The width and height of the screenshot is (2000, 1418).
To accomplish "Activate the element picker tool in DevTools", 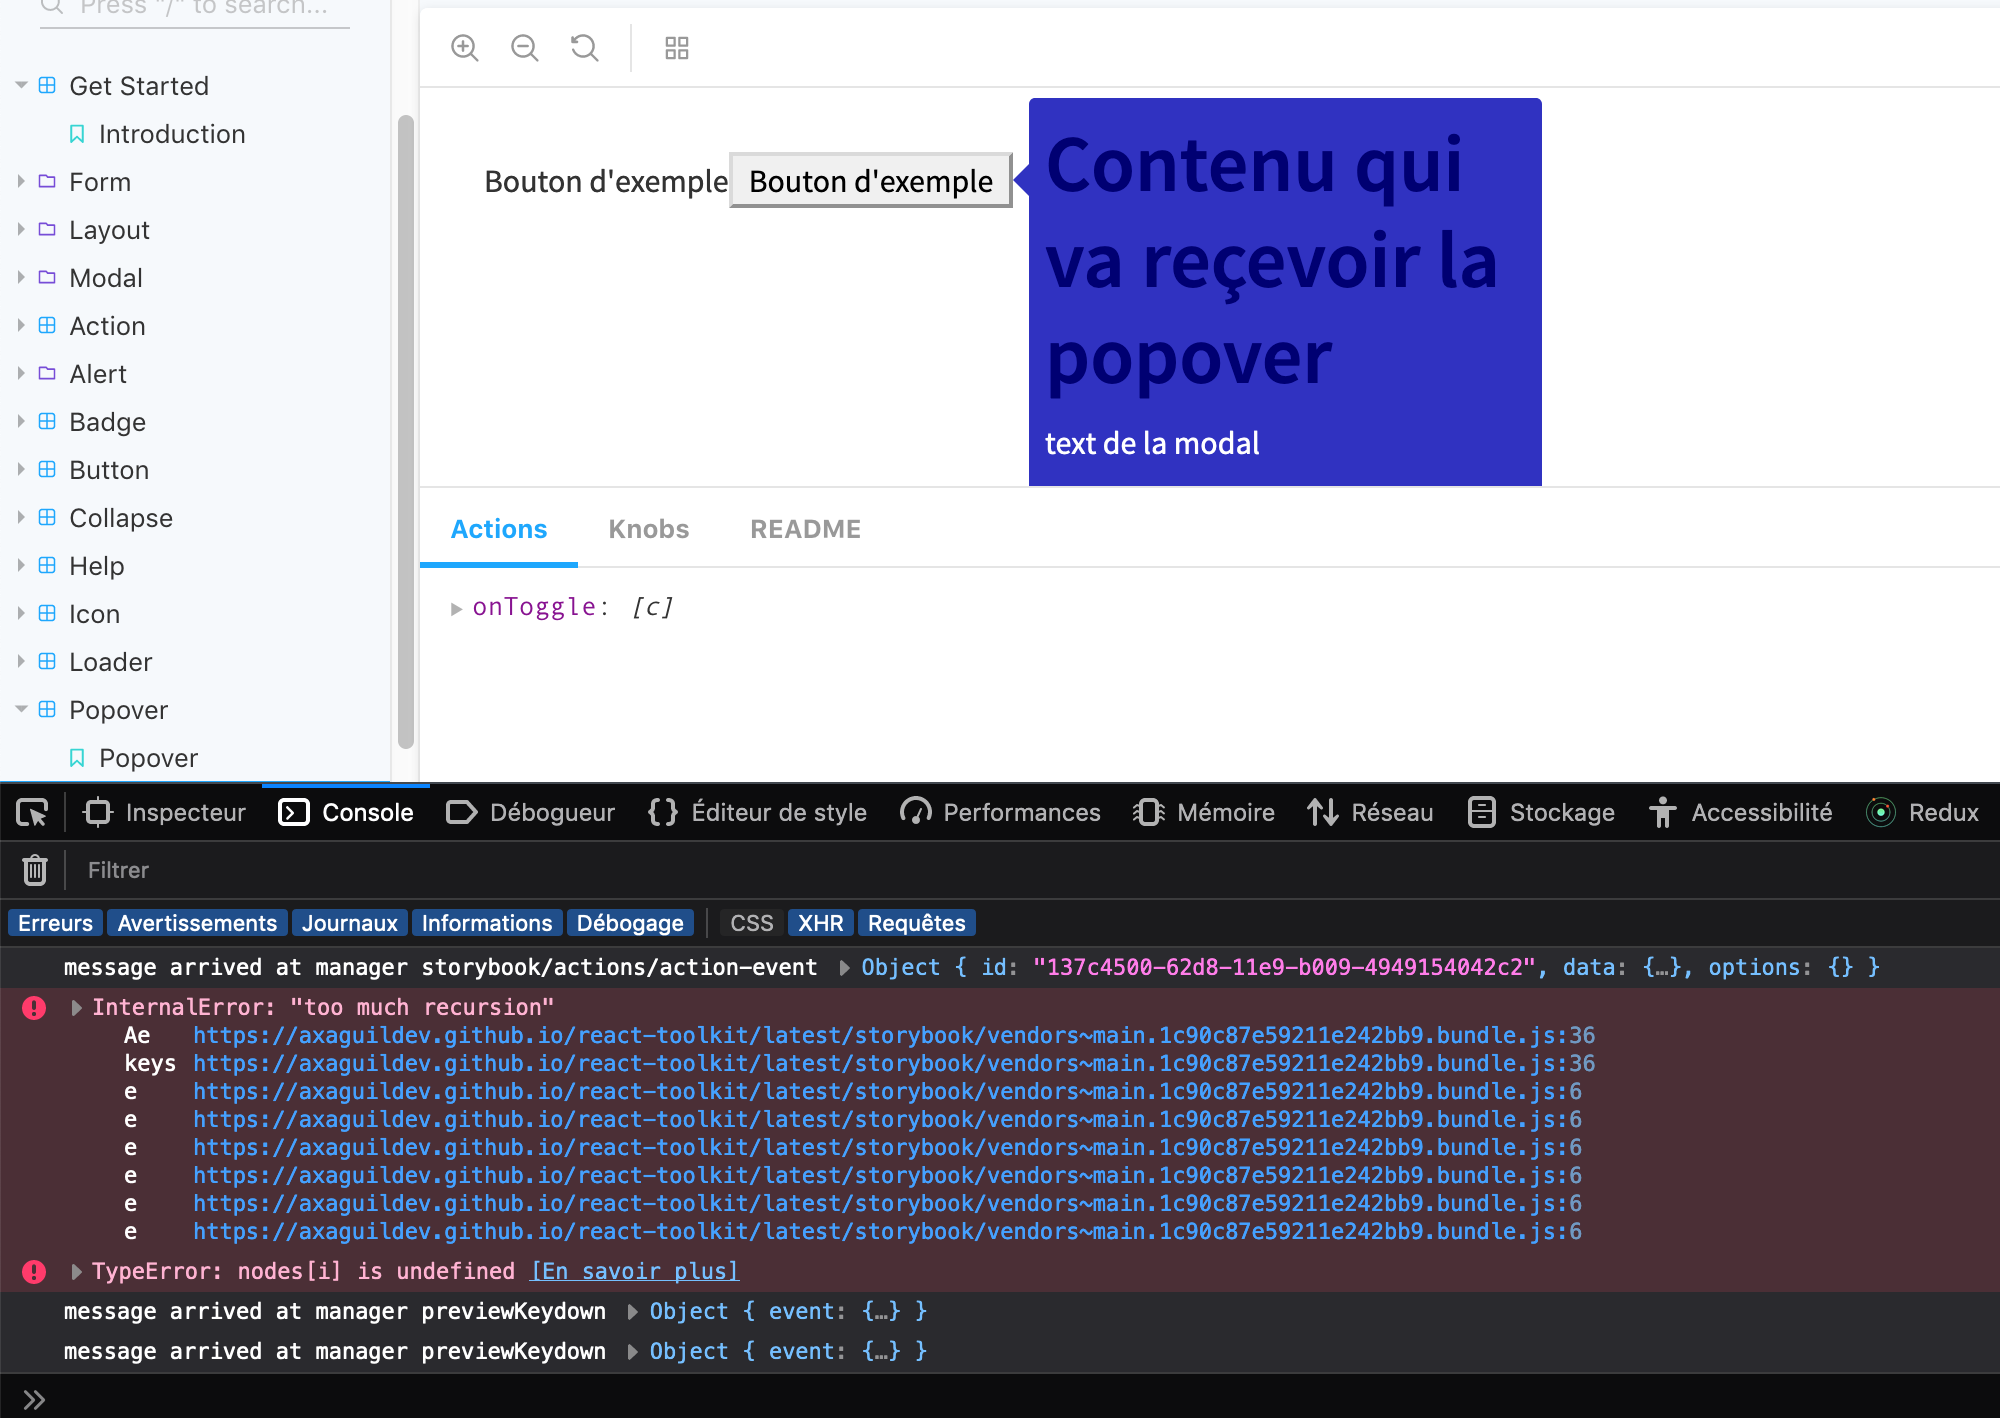I will coord(31,812).
